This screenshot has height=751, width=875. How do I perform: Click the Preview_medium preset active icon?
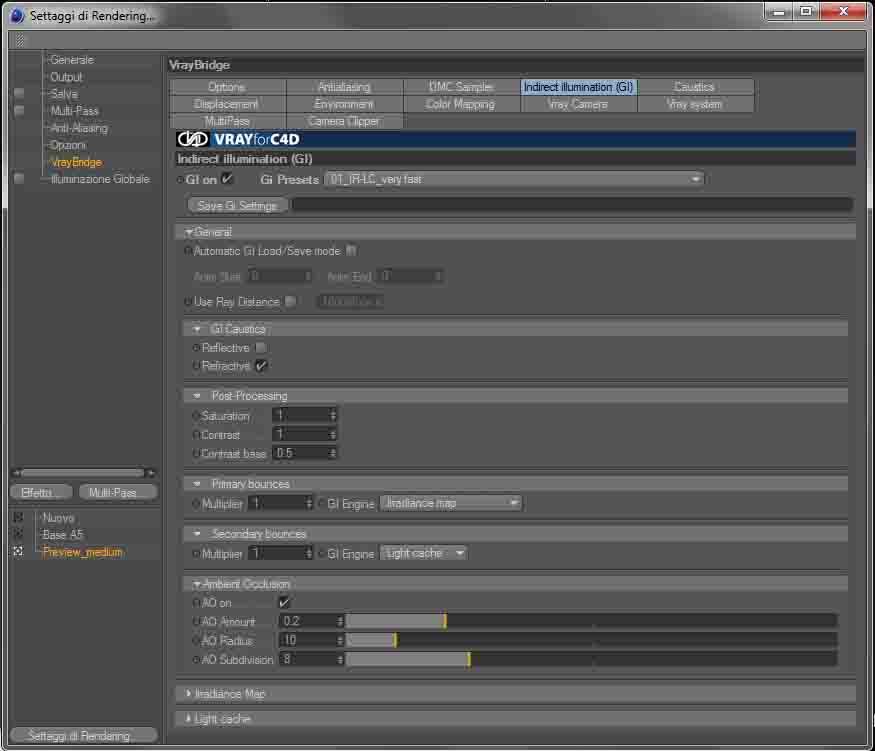pyautogui.click(x=18, y=551)
